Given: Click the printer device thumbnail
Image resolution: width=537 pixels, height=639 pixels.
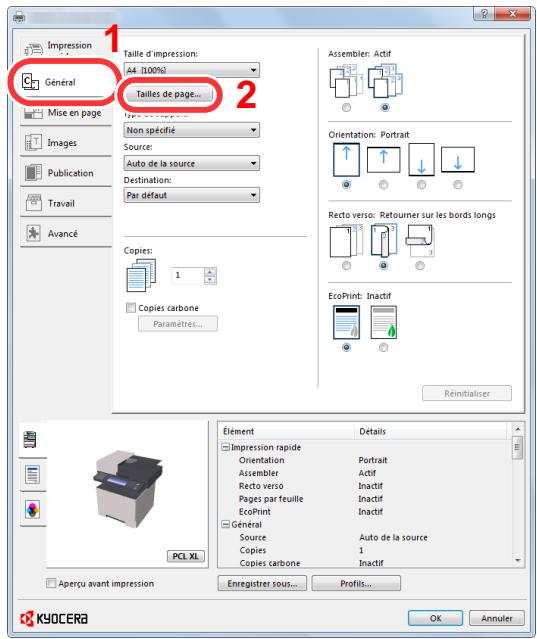Looking at the screenshot, I should coord(128,487).
